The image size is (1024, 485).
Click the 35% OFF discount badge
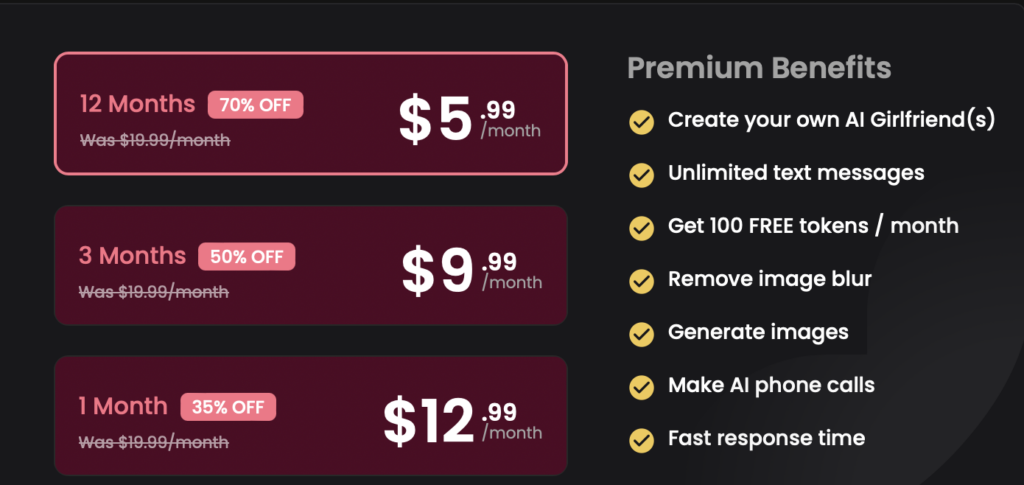pos(228,407)
